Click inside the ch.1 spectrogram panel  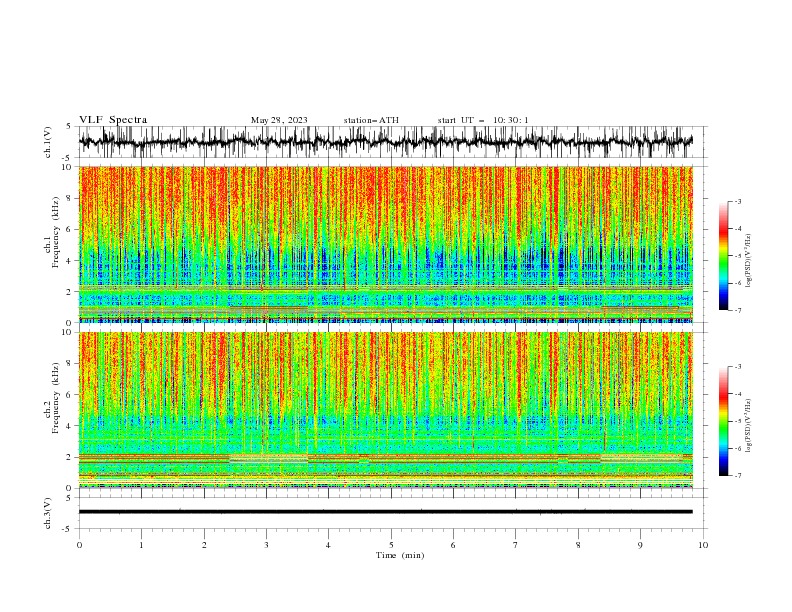pyautogui.click(x=386, y=244)
